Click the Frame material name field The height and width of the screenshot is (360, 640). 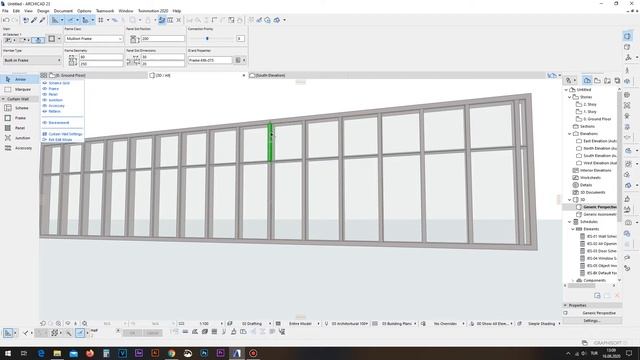210,60
